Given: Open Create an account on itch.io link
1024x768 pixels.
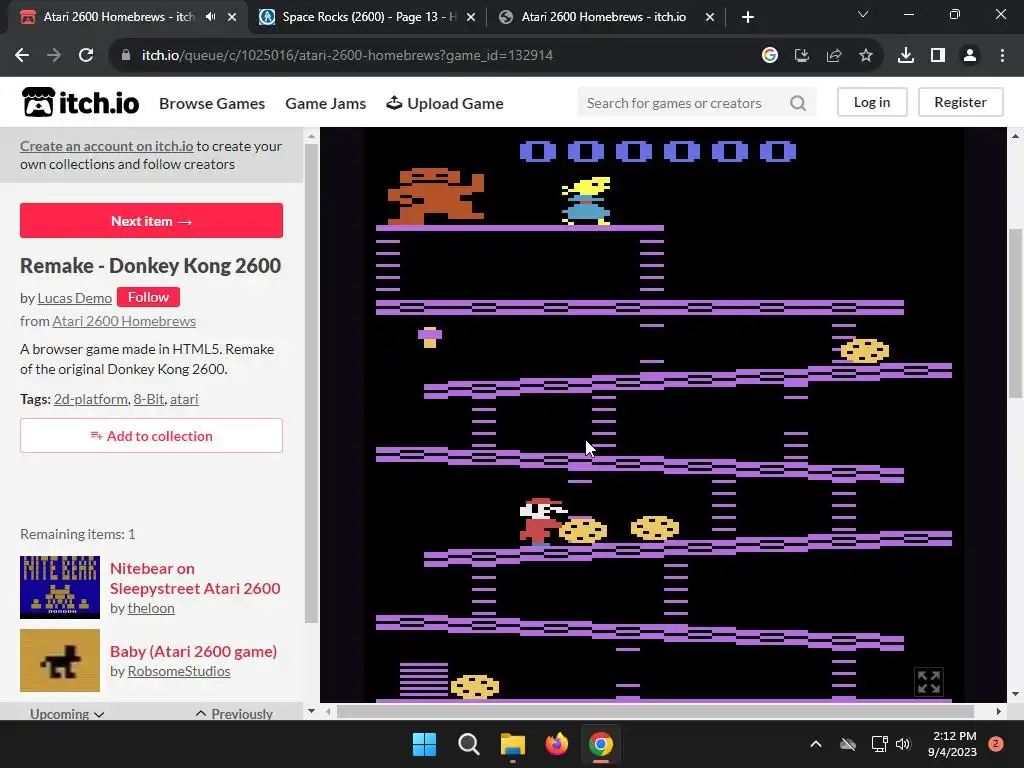Looking at the screenshot, I should tap(106, 146).
